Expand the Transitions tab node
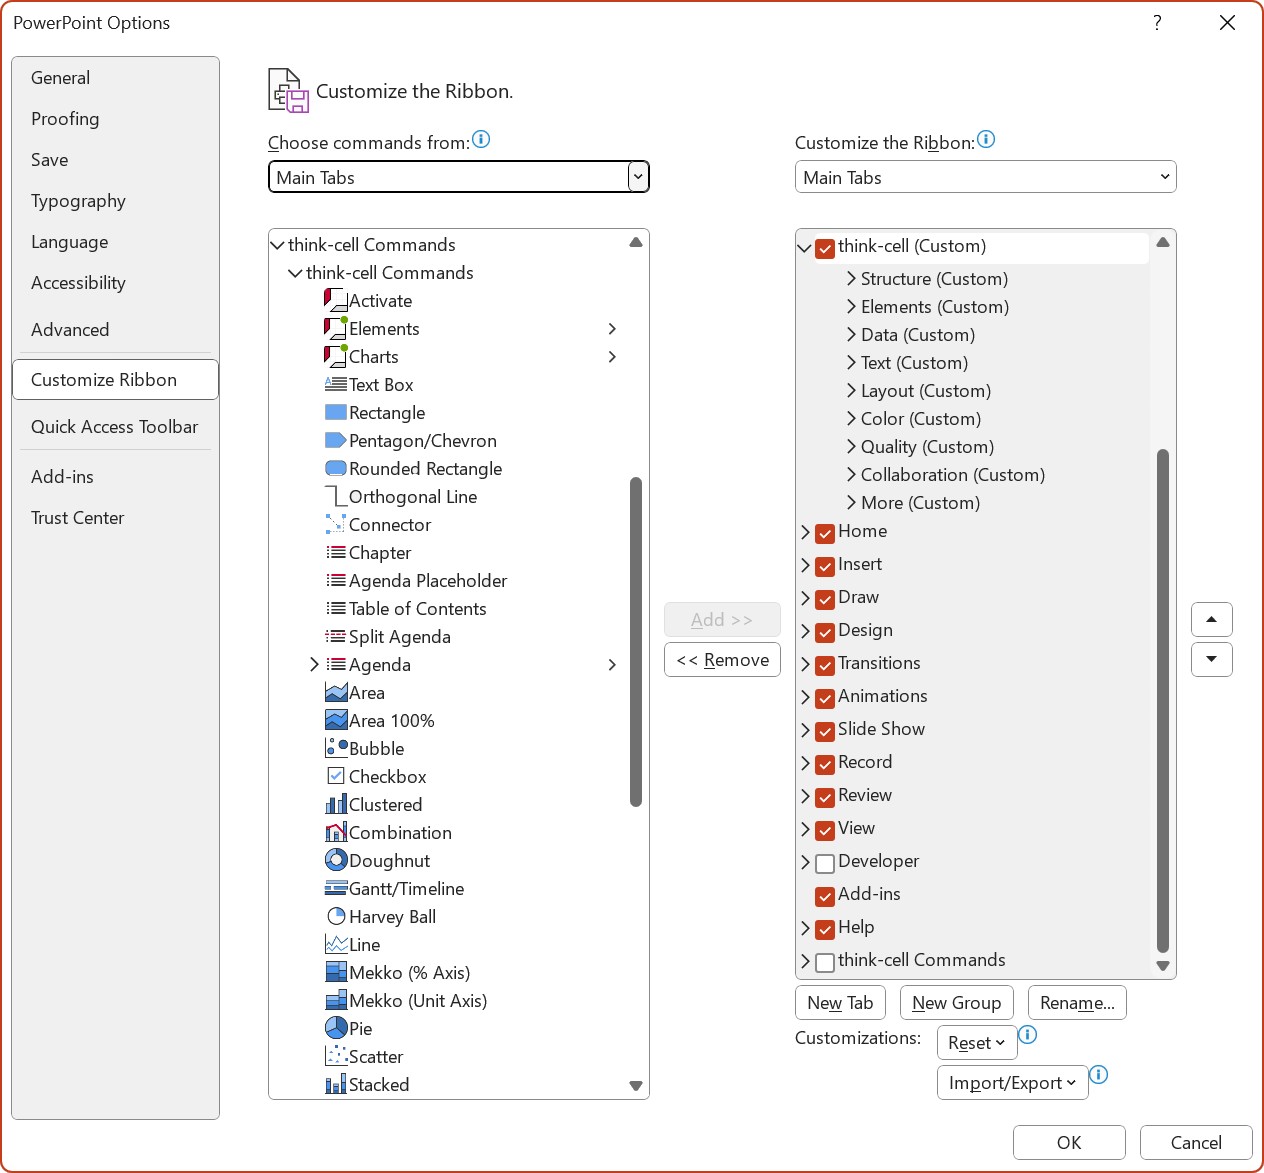The width and height of the screenshot is (1264, 1173). (x=805, y=664)
